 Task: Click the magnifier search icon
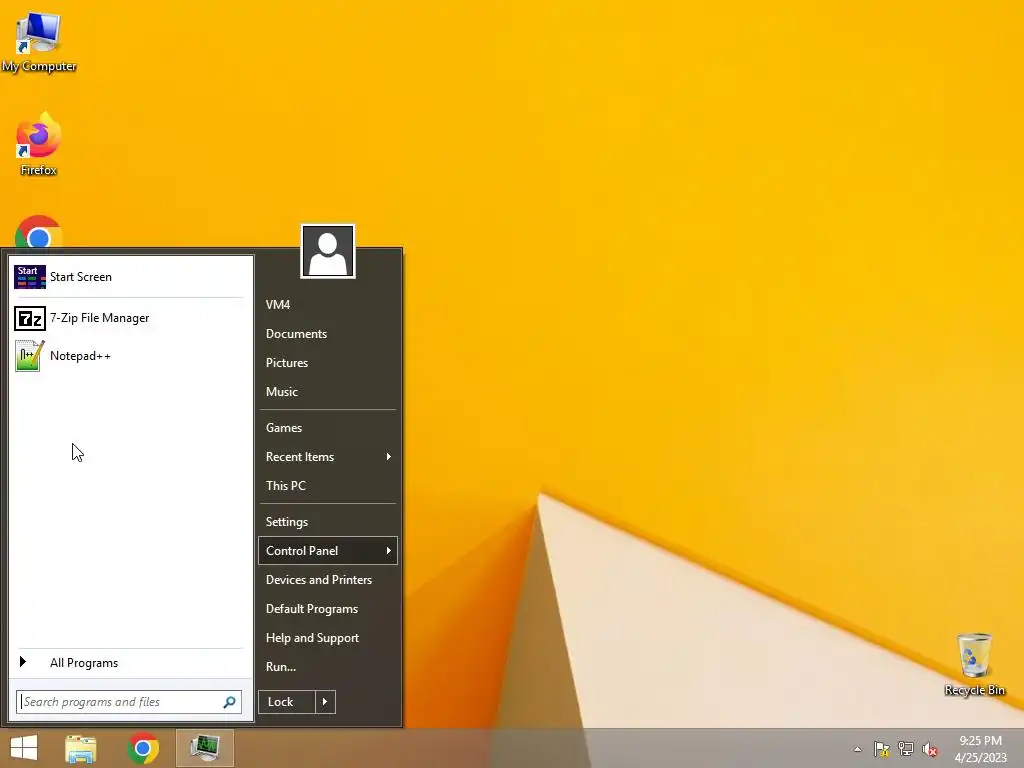point(229,702)
